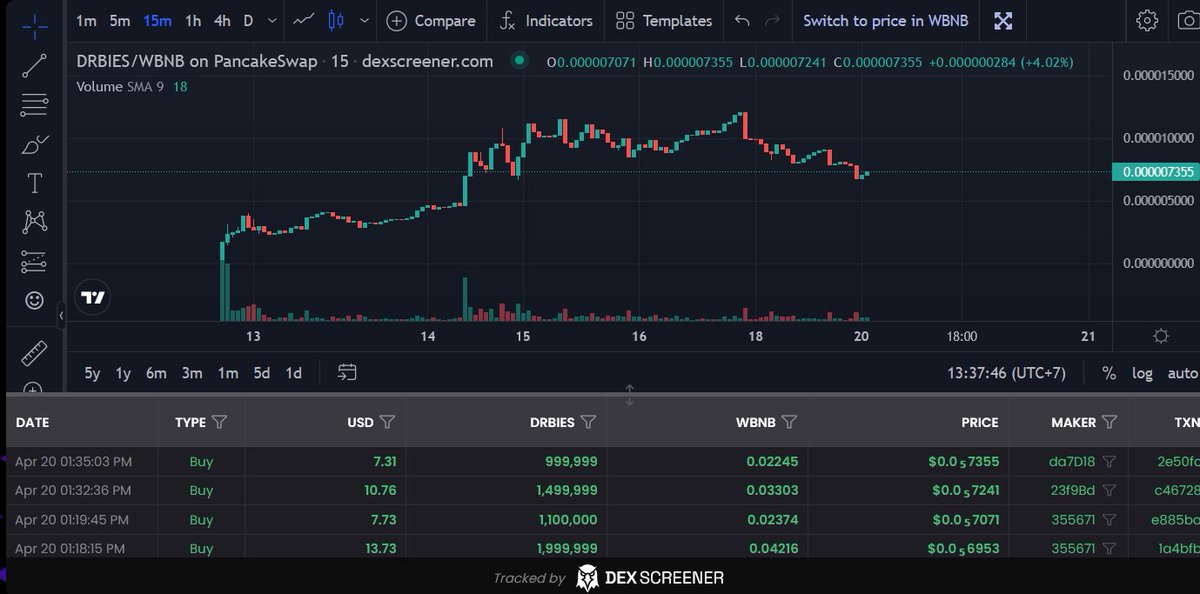1200x594 pixels.
Task: Toggle auto scale mode
Action: [1183, 373]
